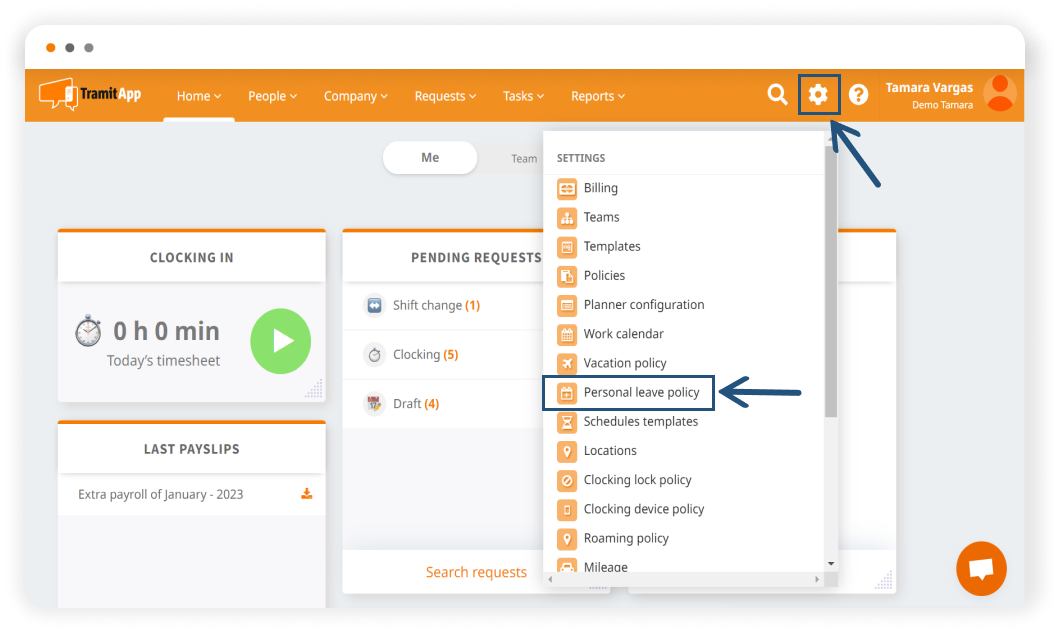The width and height of the screenshot is (1061, 633).
Task: Select Personal leave policy from settings
Action: tap(641, 393)
